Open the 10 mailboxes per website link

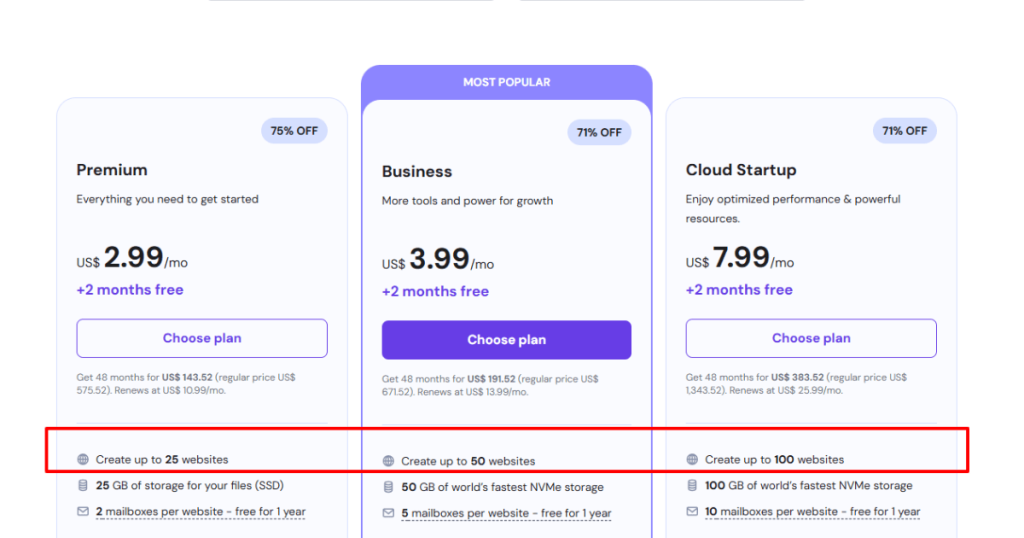[x=812, y=512]
